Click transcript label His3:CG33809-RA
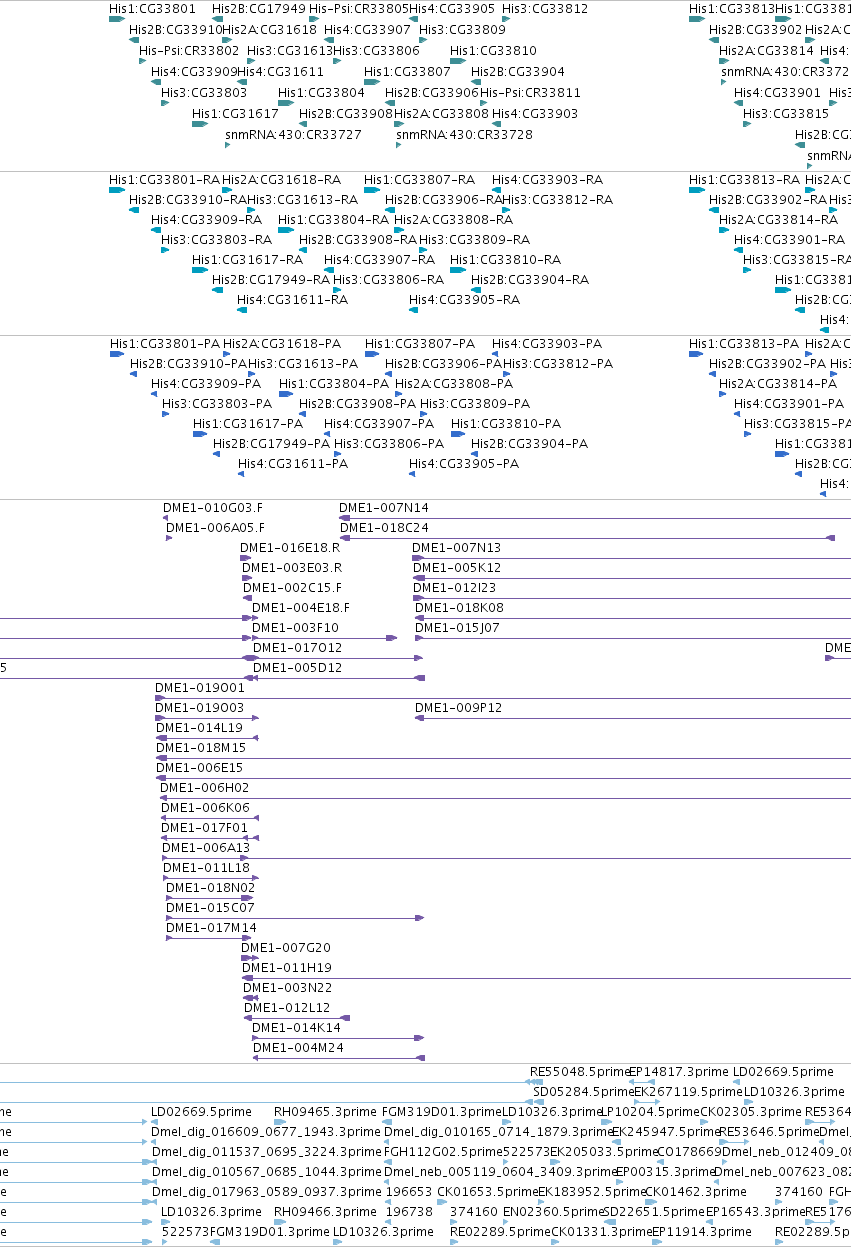This screenshot has width=851, height=1247. coord(474,240)
